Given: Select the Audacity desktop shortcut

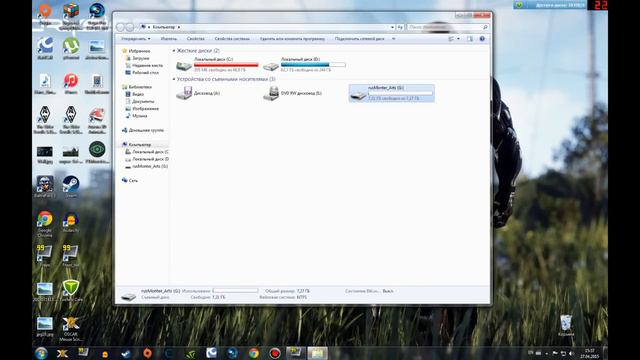Looking at the screenshot, I should pyautogui.click(x=71, y=222).
